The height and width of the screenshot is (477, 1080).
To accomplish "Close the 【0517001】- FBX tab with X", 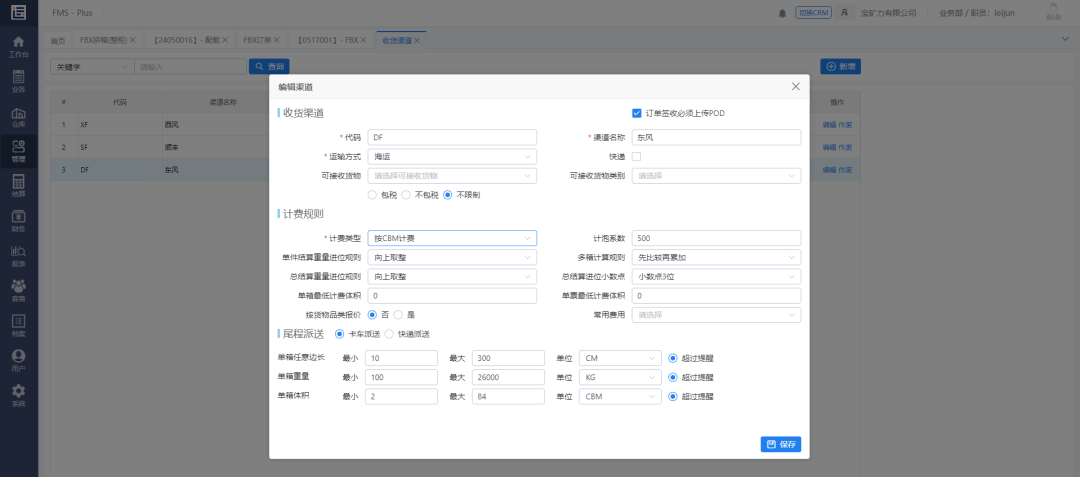I will click(363, 41).
